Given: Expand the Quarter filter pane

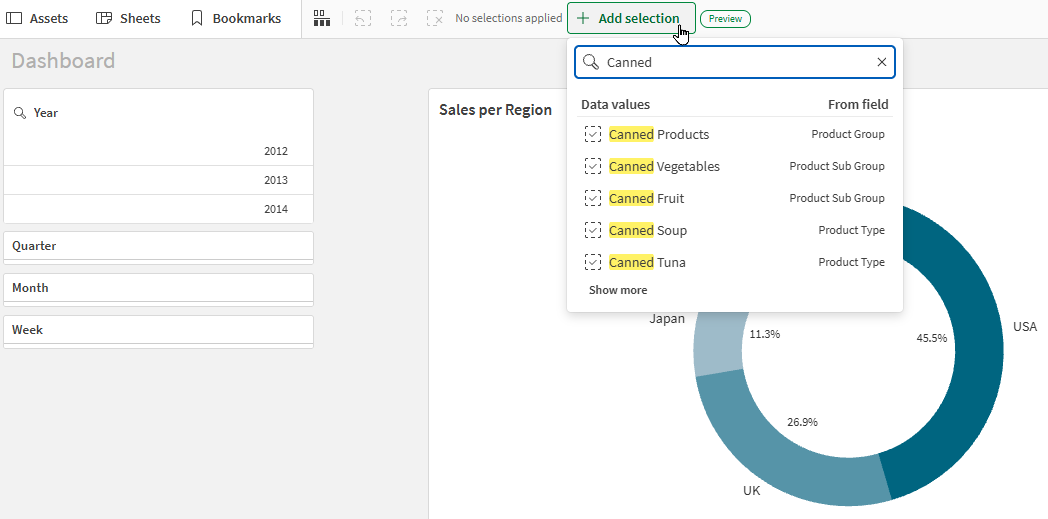Looking at the screenshot, I should [x=158, y=247].
